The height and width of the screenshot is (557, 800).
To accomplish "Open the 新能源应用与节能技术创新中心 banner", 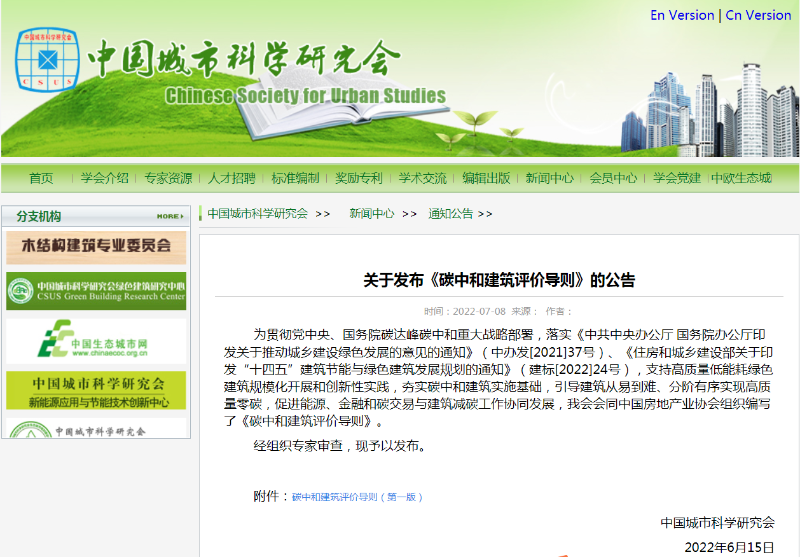I will (96, 391).
